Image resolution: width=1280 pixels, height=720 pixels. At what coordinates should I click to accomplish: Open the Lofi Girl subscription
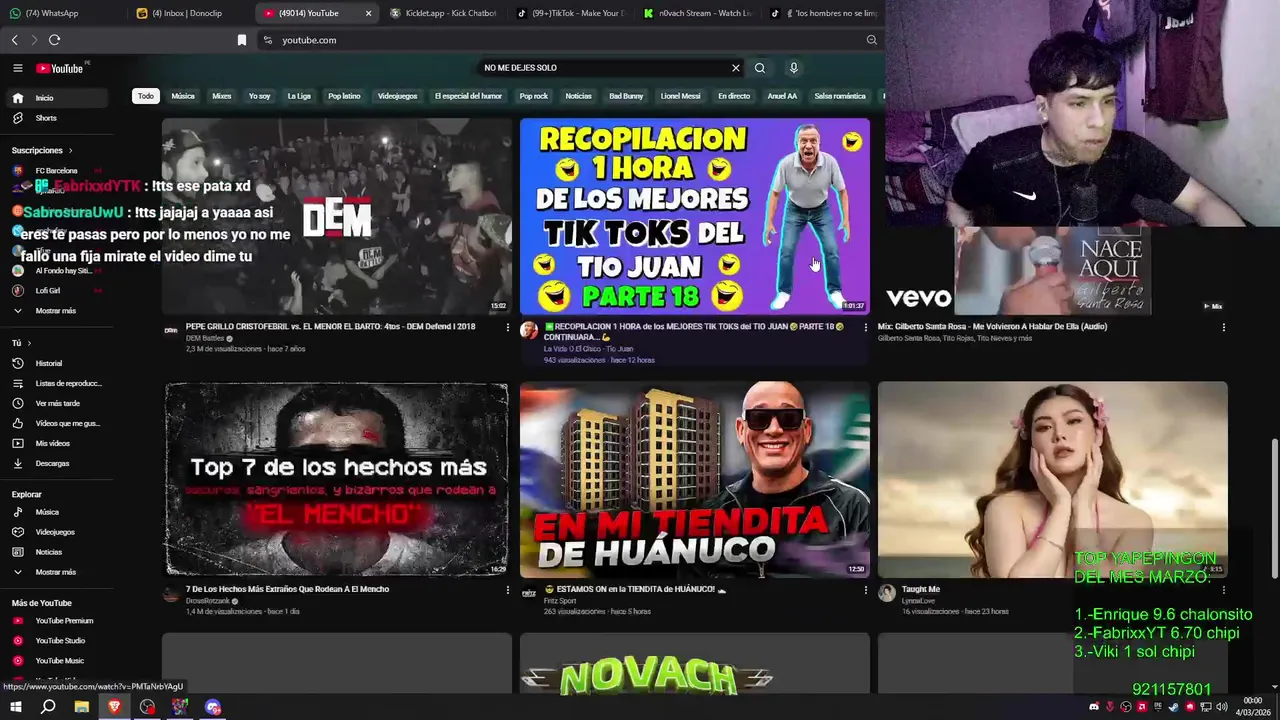[56, 291]
